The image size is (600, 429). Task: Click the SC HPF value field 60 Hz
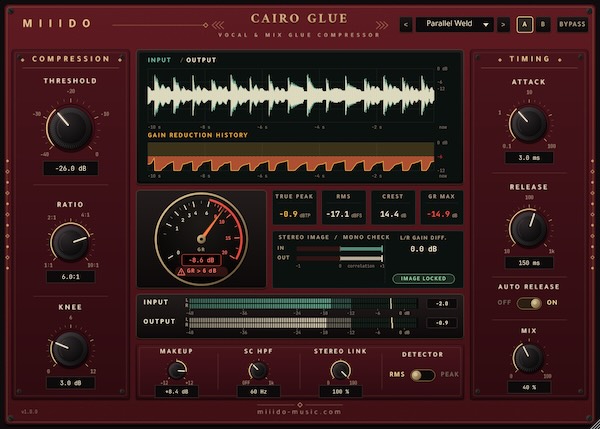click(259, 391)
